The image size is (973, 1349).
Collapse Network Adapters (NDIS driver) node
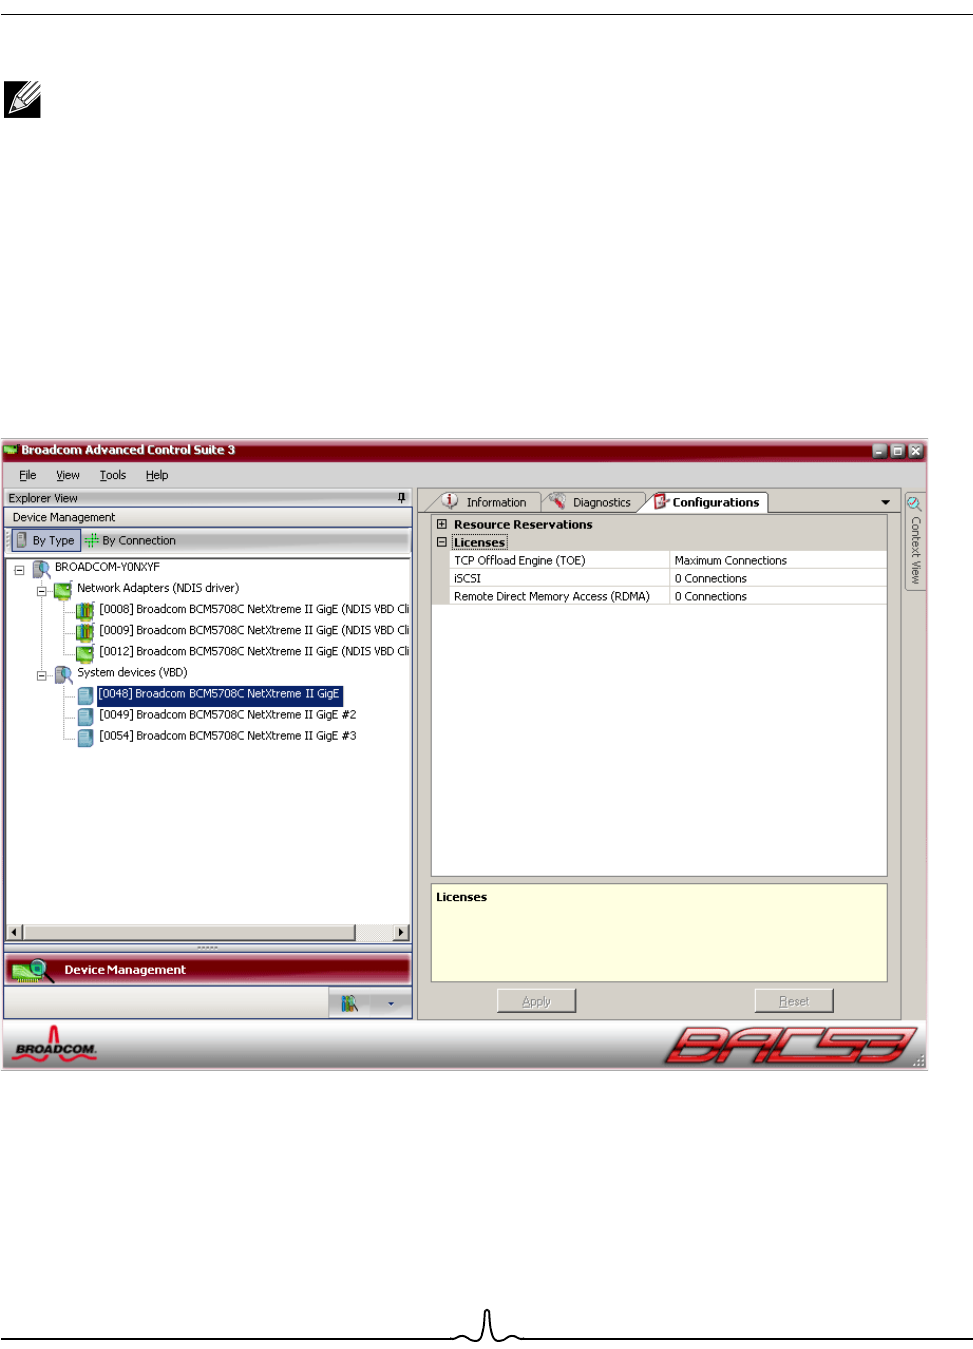[42, 591]
